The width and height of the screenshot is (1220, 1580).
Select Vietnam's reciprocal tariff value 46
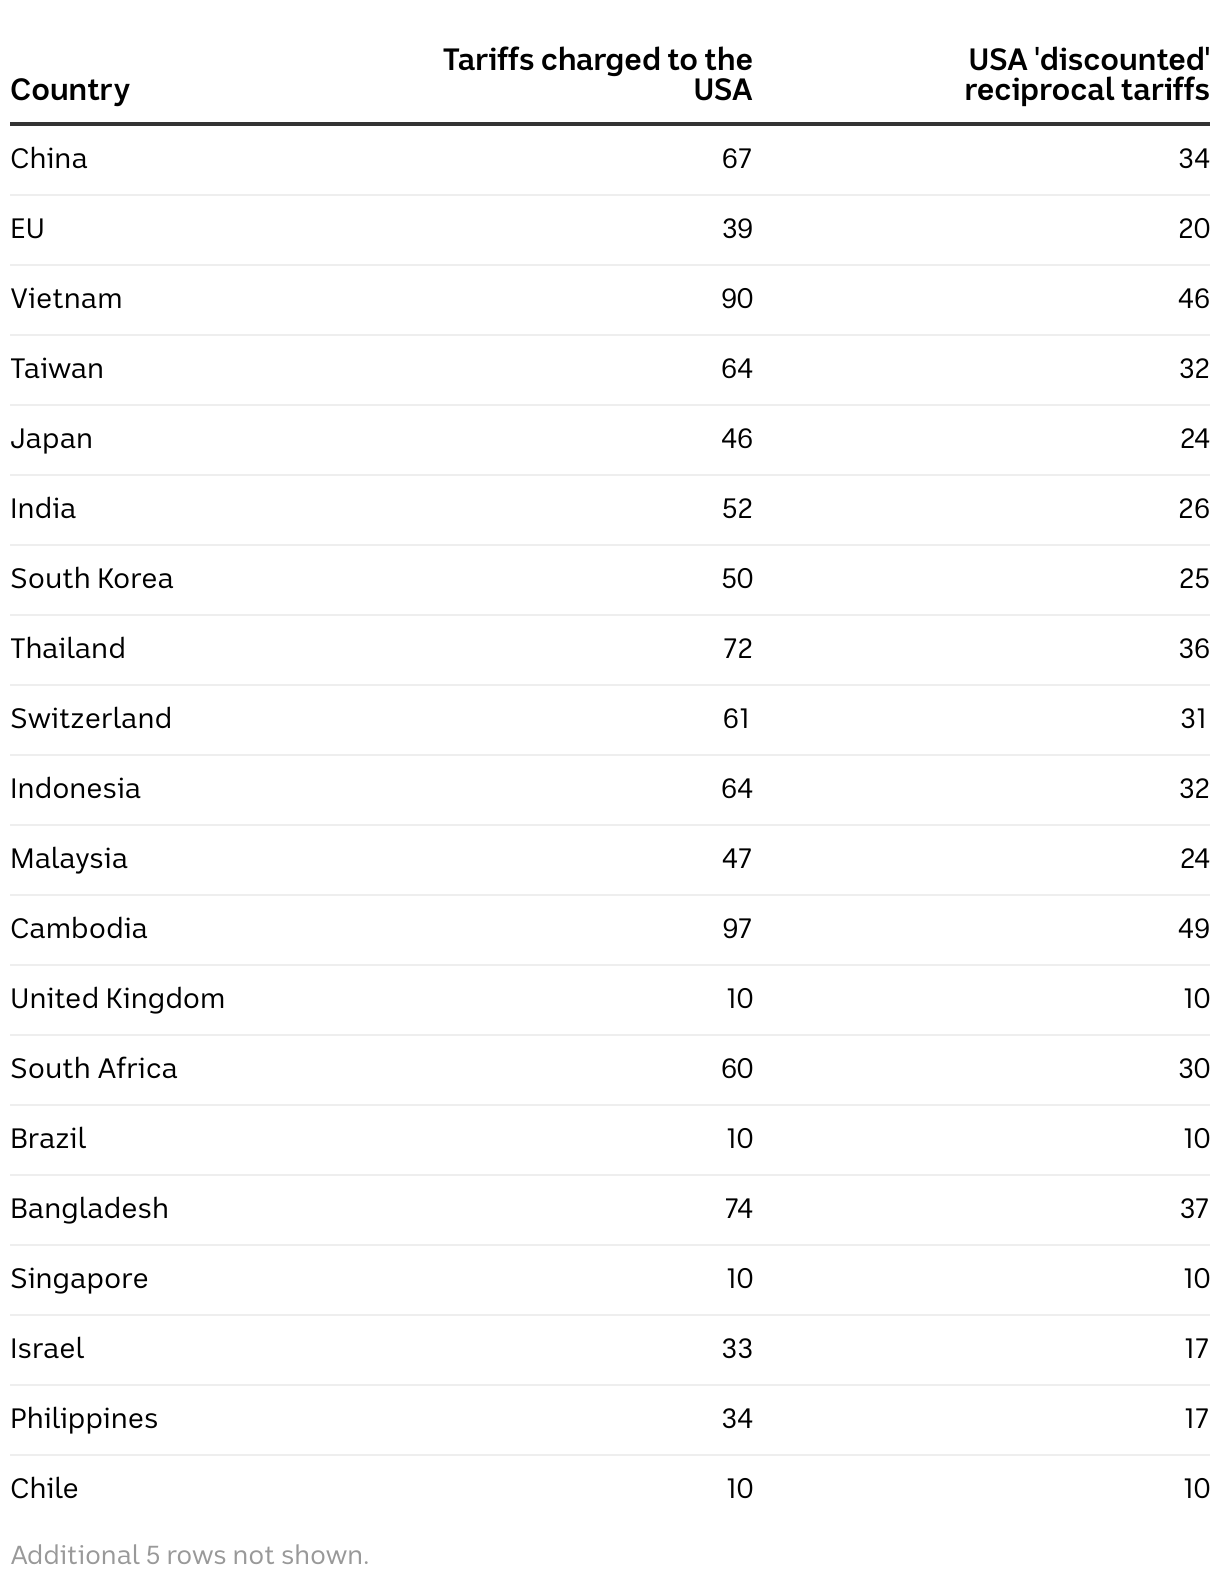pyautogui.click(x=1194, y=299)
